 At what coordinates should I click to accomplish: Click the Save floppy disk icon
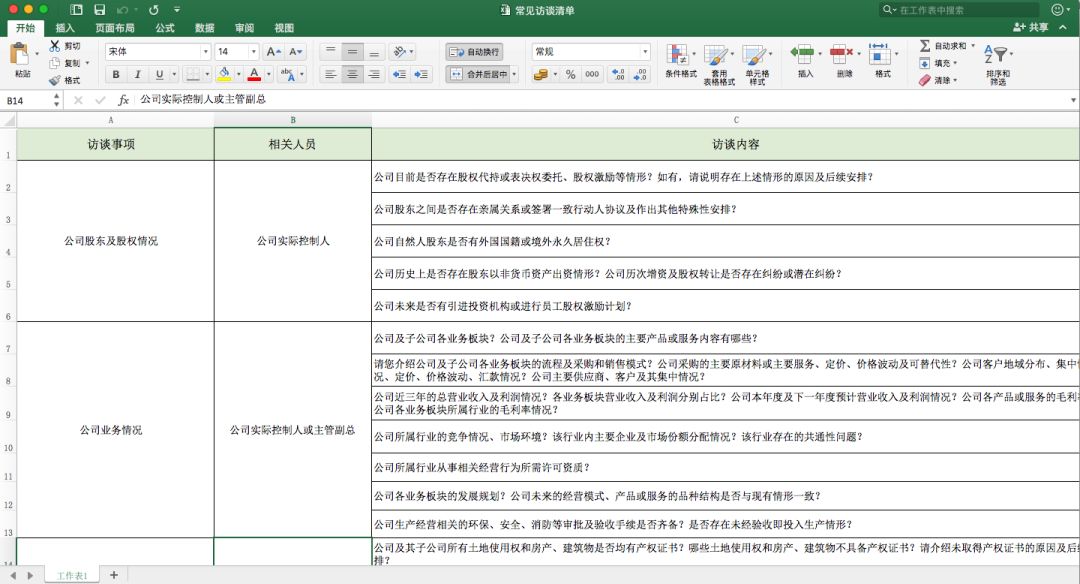tap(100, 10)
